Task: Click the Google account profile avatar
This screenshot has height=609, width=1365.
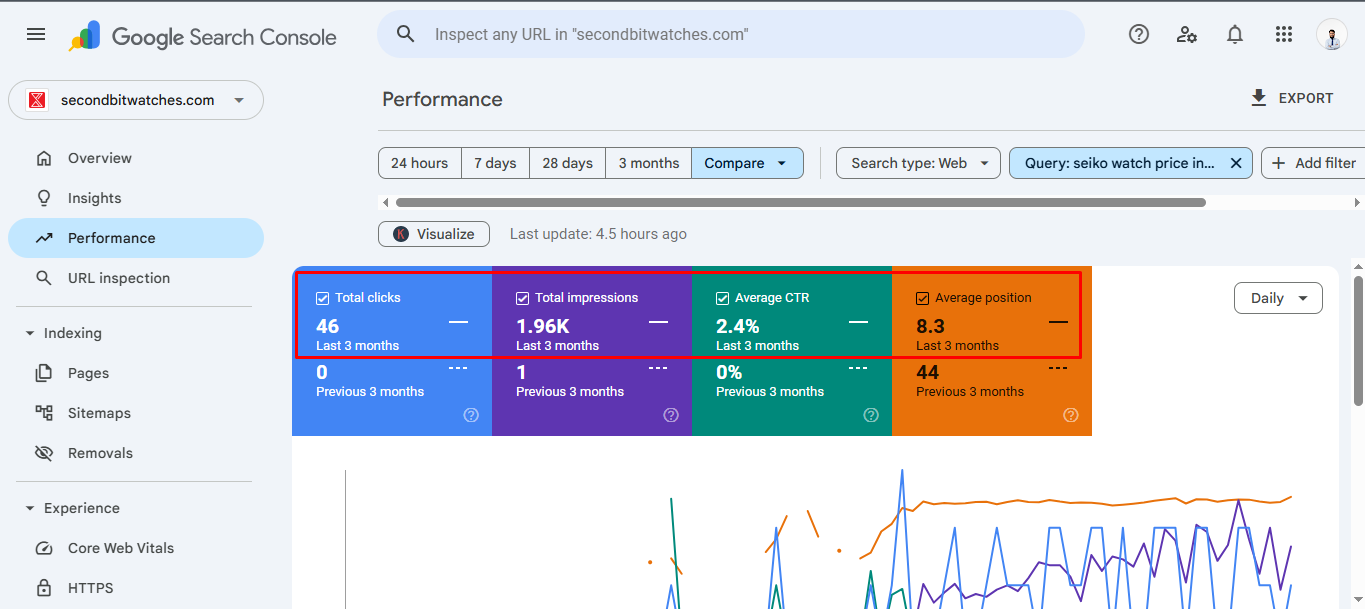Action: (x=1331, y=35)
